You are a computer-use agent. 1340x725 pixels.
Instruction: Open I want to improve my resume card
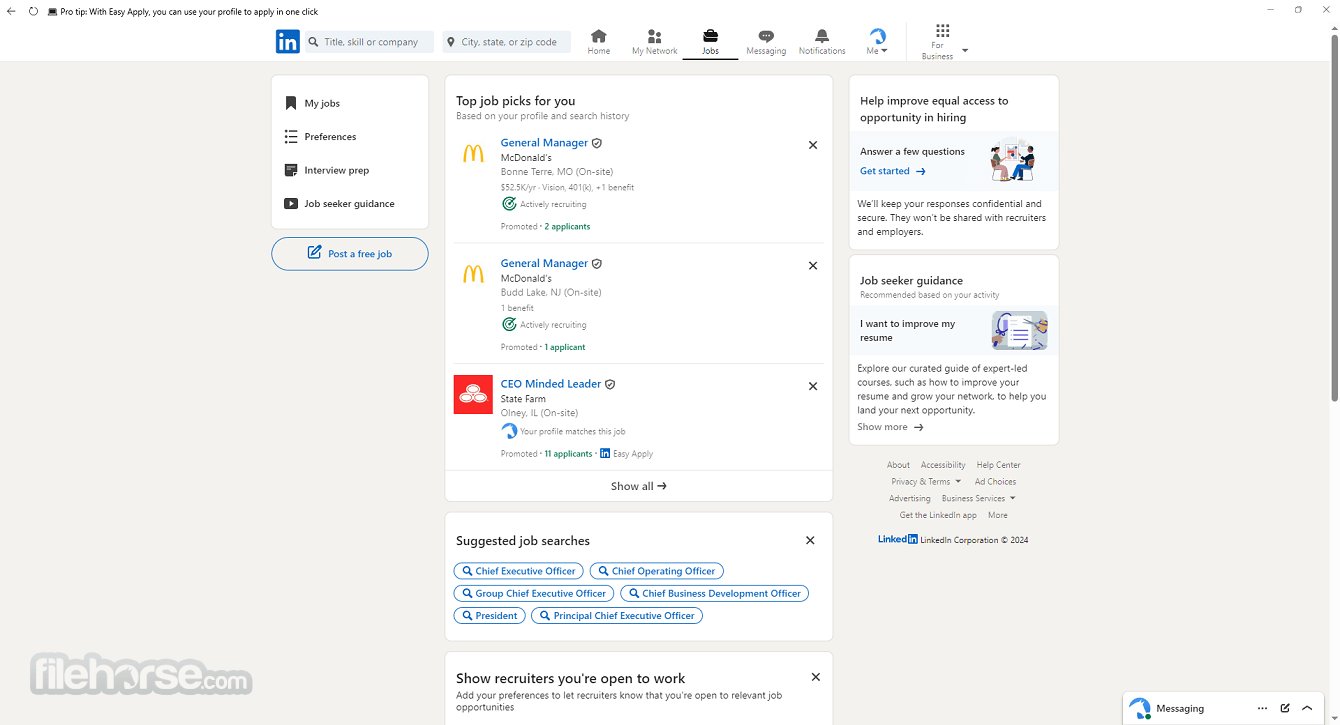click(x=954, y=330)
